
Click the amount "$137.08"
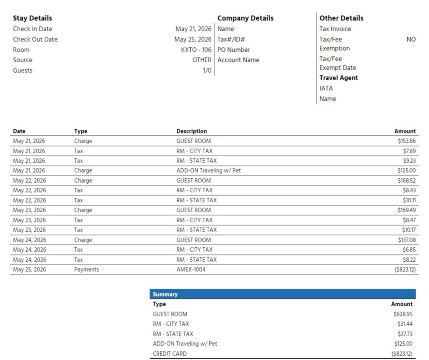(407, 240)
